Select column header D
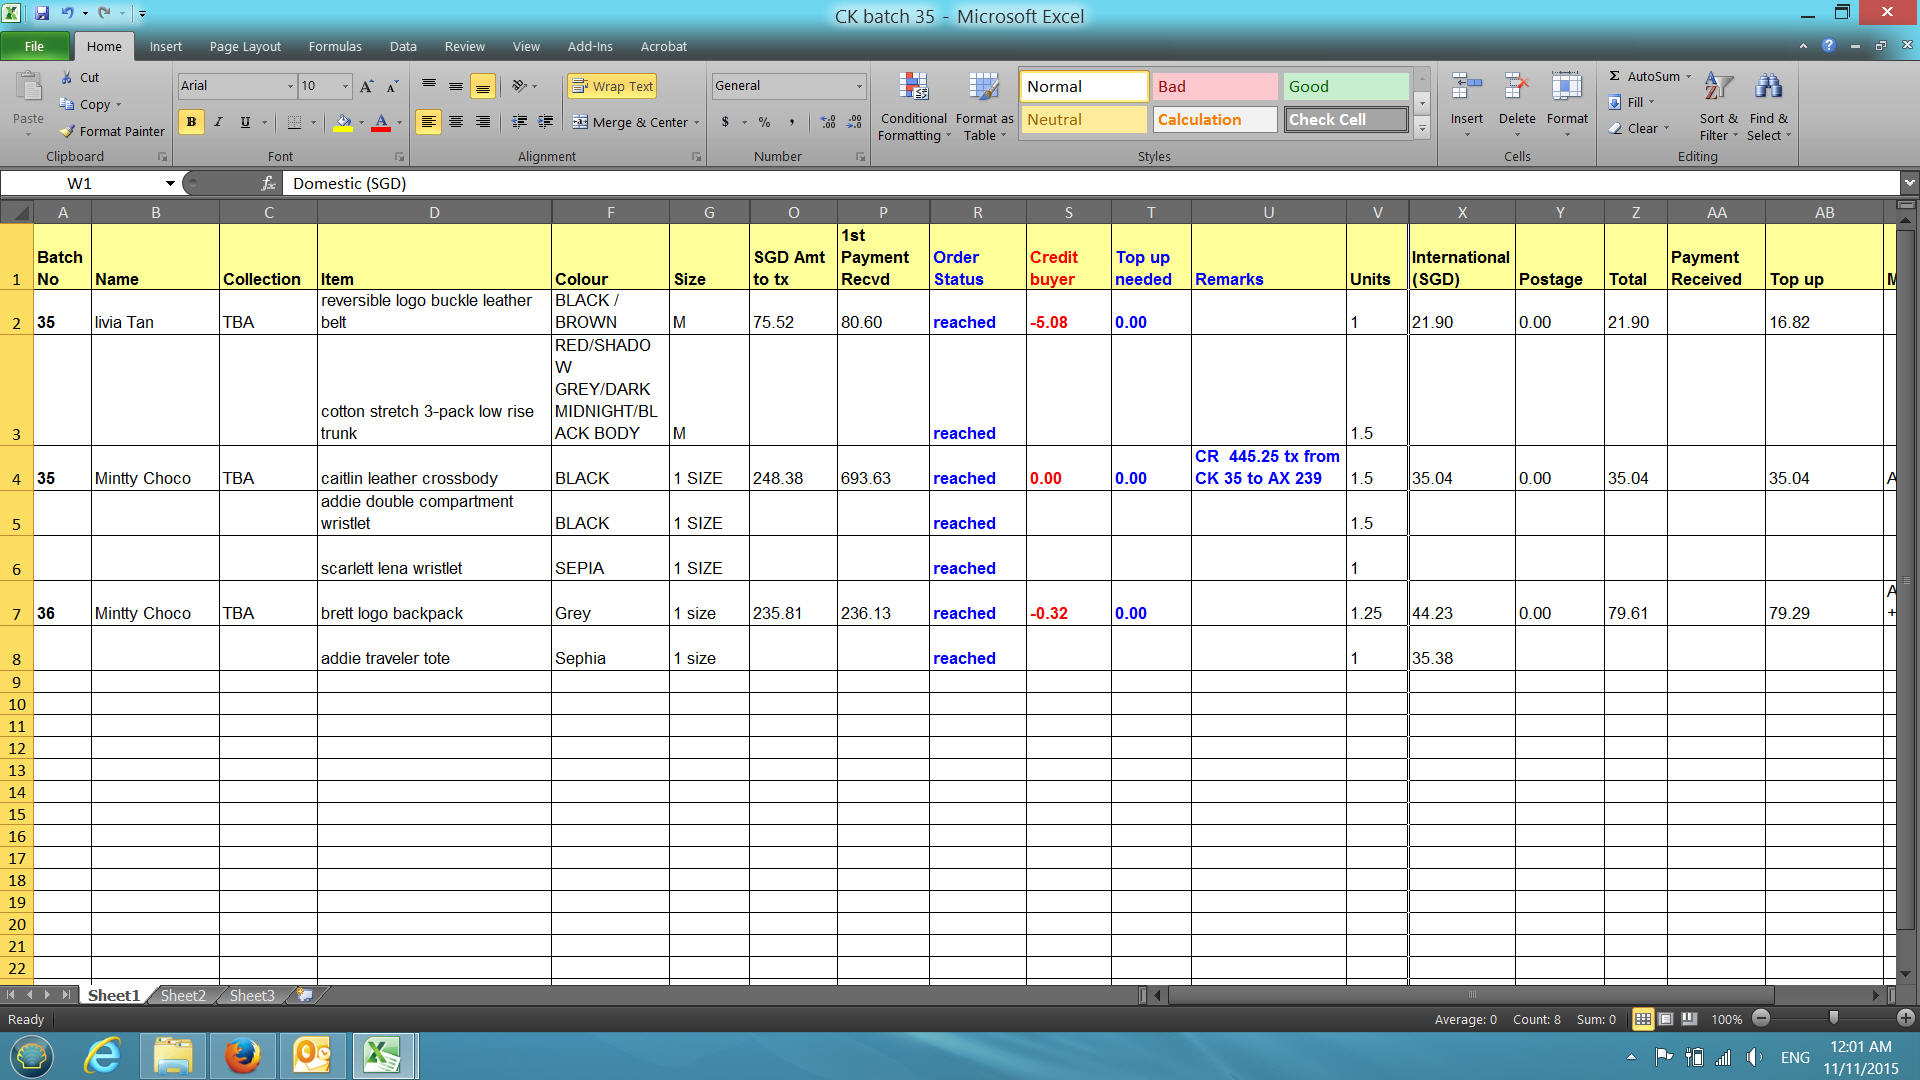Viewport: 1920px width, 1080px height. pyautogui.click(x=434, y=212)
